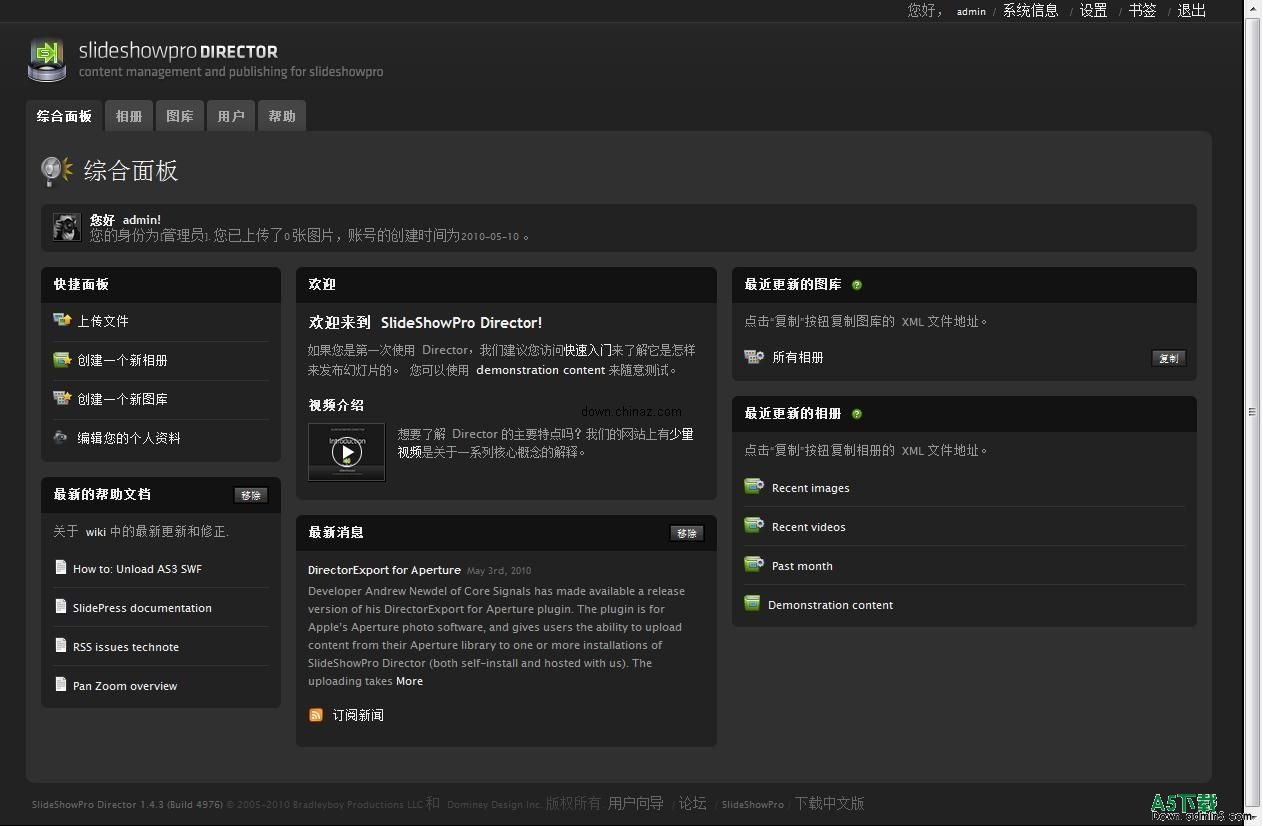The image size is (1263, 826).
Task: Click the wiki link in help documents panel
Action: (x=95, y=532)
